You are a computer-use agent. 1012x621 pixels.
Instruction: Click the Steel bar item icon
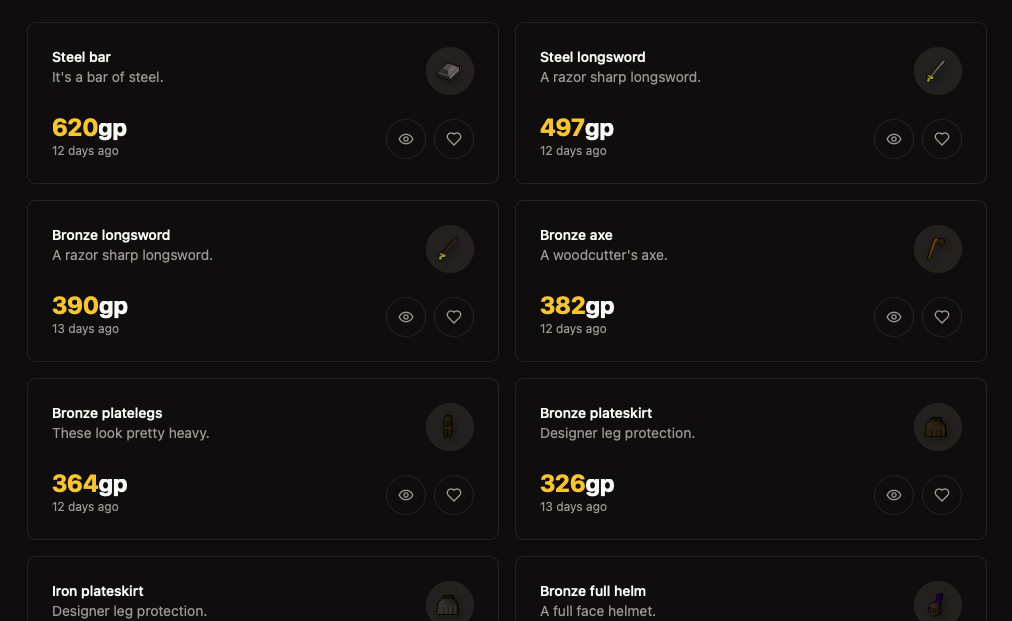tap(449, 70)
